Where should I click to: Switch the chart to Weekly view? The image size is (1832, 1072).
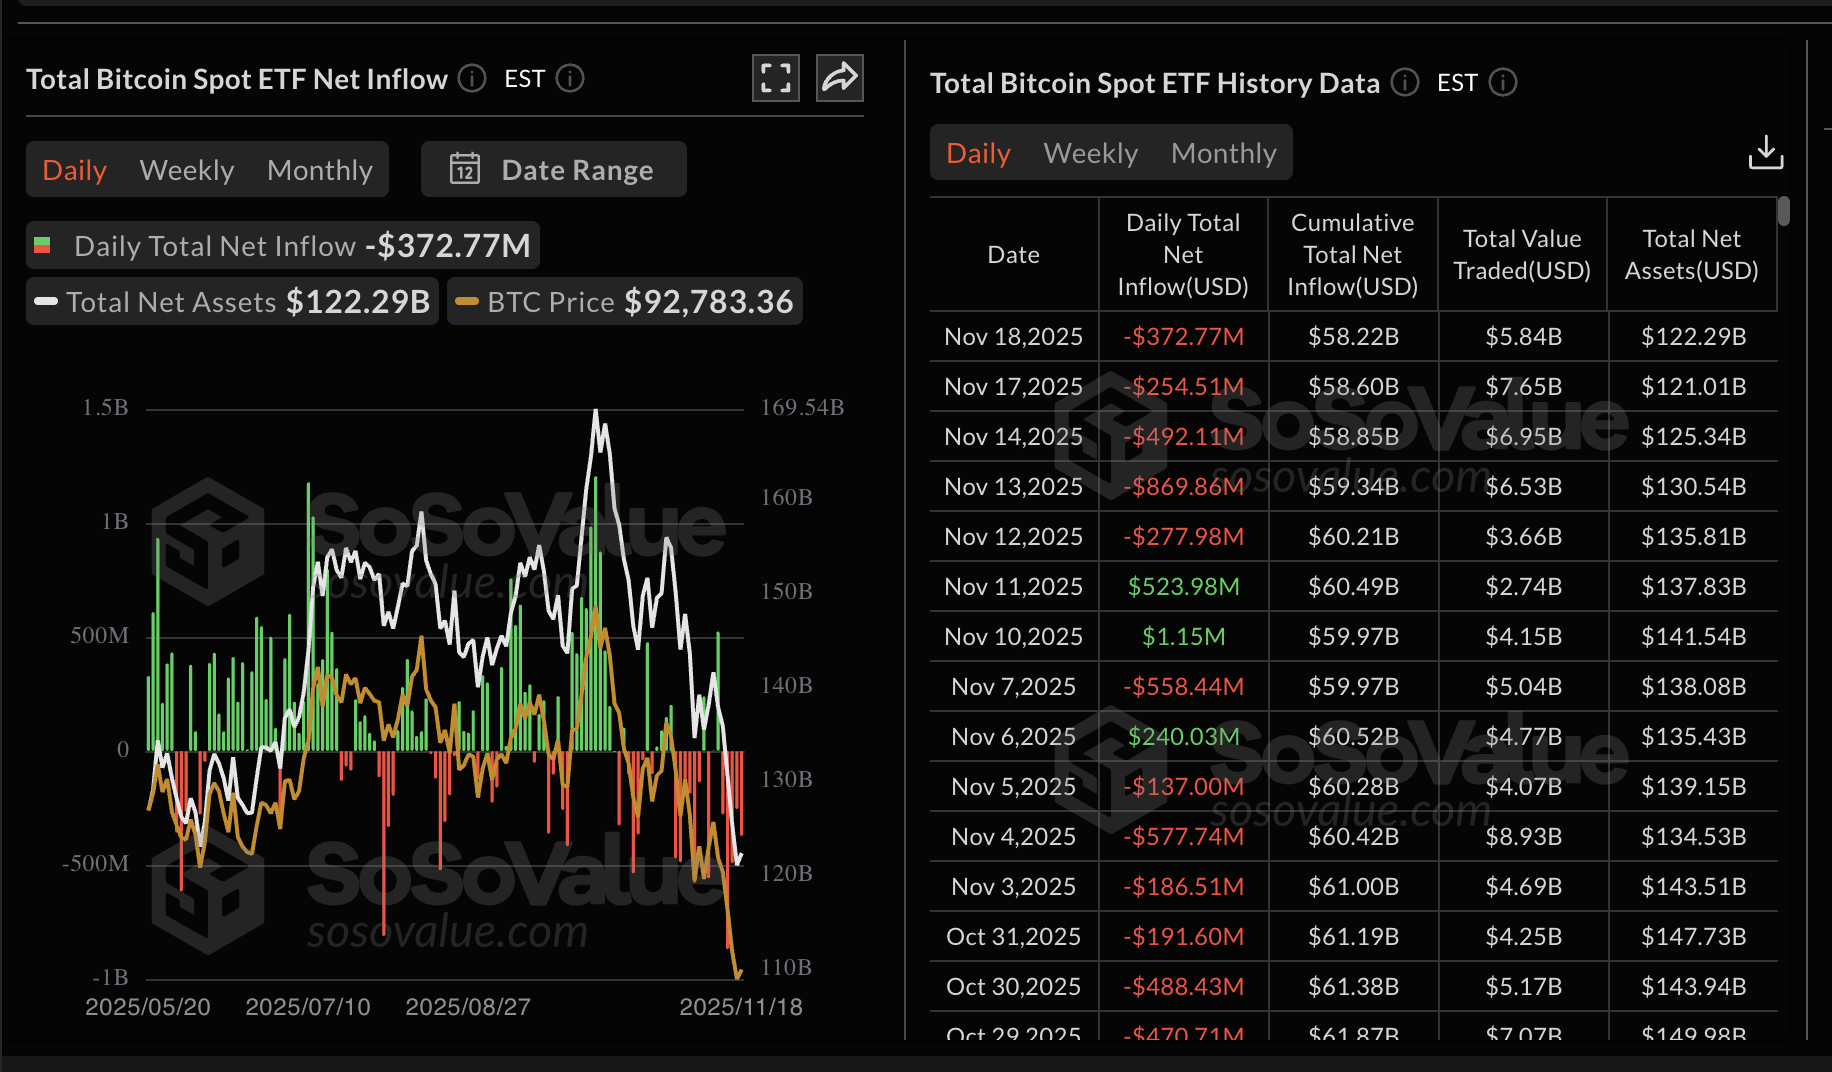[186, 169]
